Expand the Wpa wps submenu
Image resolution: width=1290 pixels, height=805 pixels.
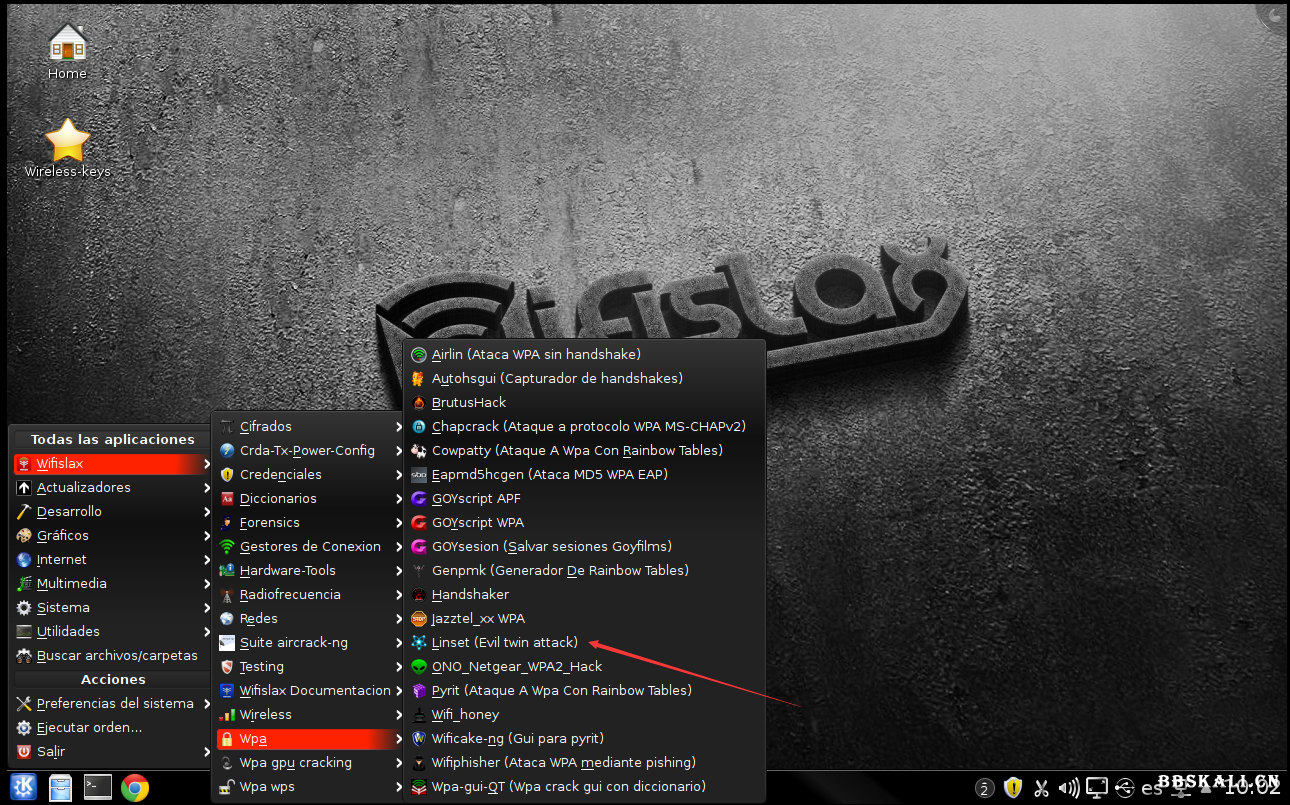tap(267, 786)
